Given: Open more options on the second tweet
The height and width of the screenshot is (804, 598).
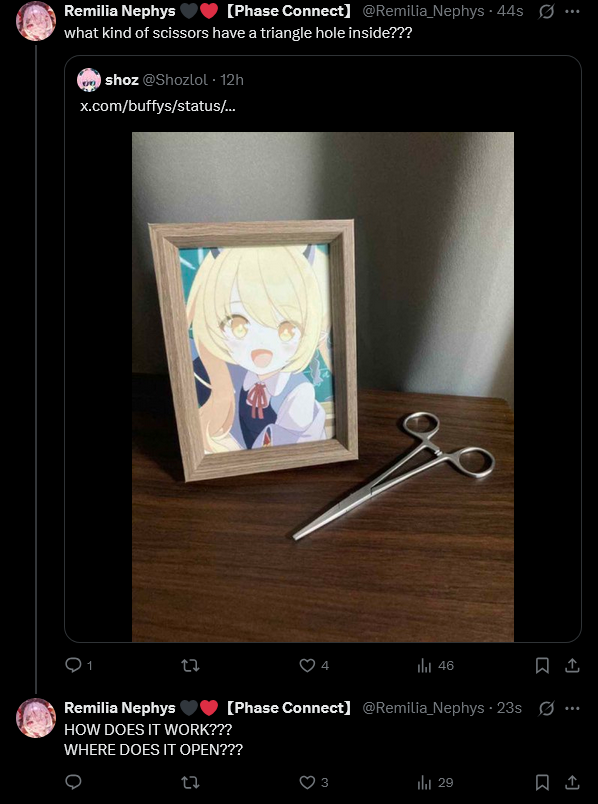Looking at the screenshot, I should (572, 708).
